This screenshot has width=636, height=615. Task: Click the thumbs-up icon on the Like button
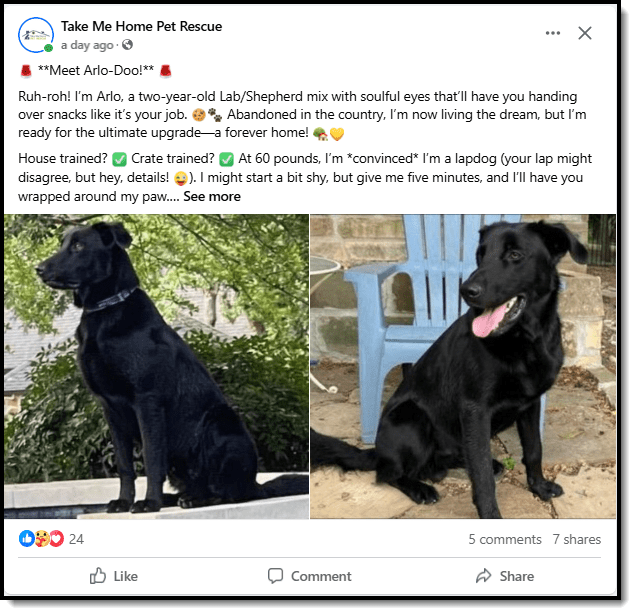97,576
